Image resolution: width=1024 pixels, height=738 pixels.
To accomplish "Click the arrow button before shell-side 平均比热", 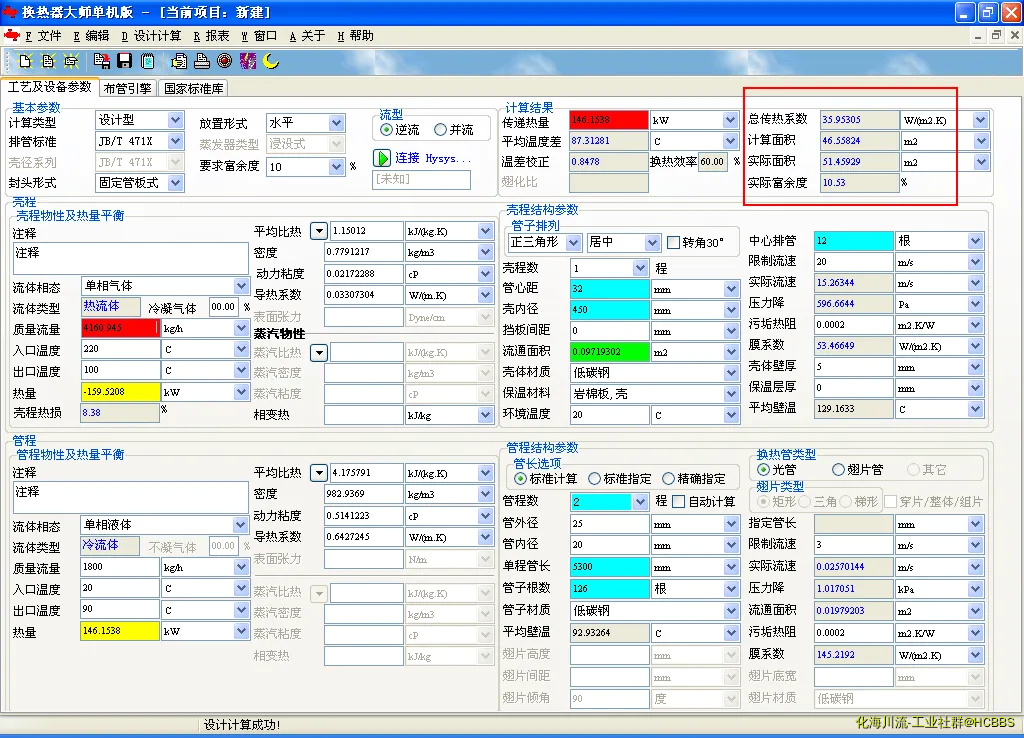I will tap(318, 231).
